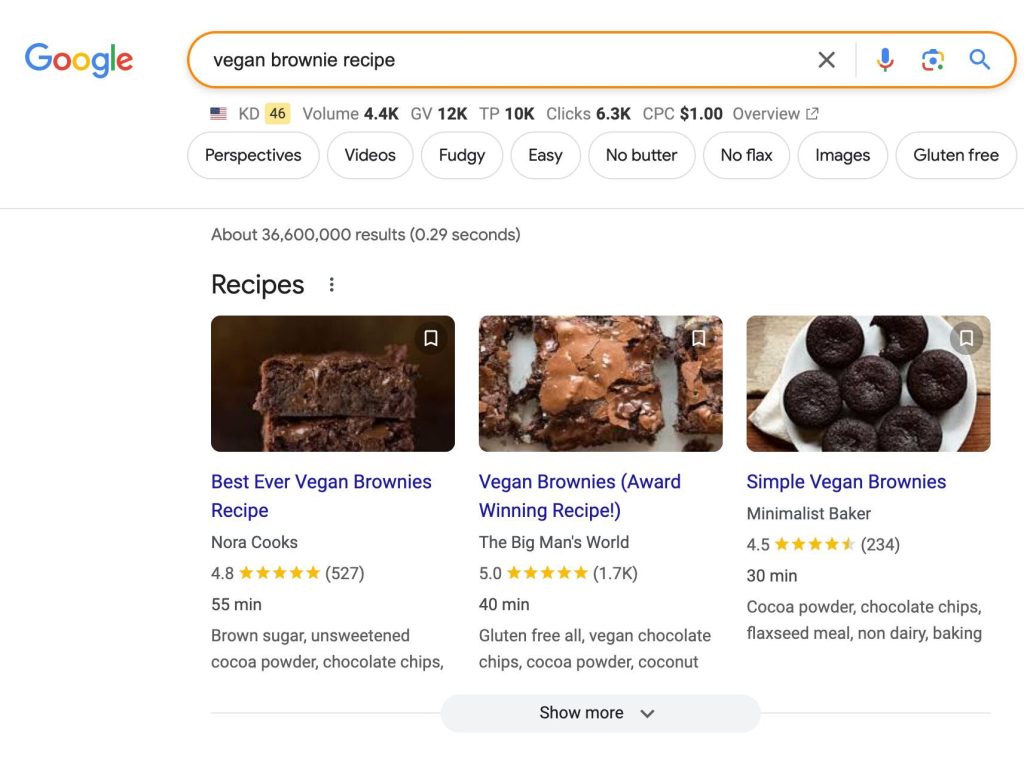Open Overview via the external link icon

coord(813,113)
